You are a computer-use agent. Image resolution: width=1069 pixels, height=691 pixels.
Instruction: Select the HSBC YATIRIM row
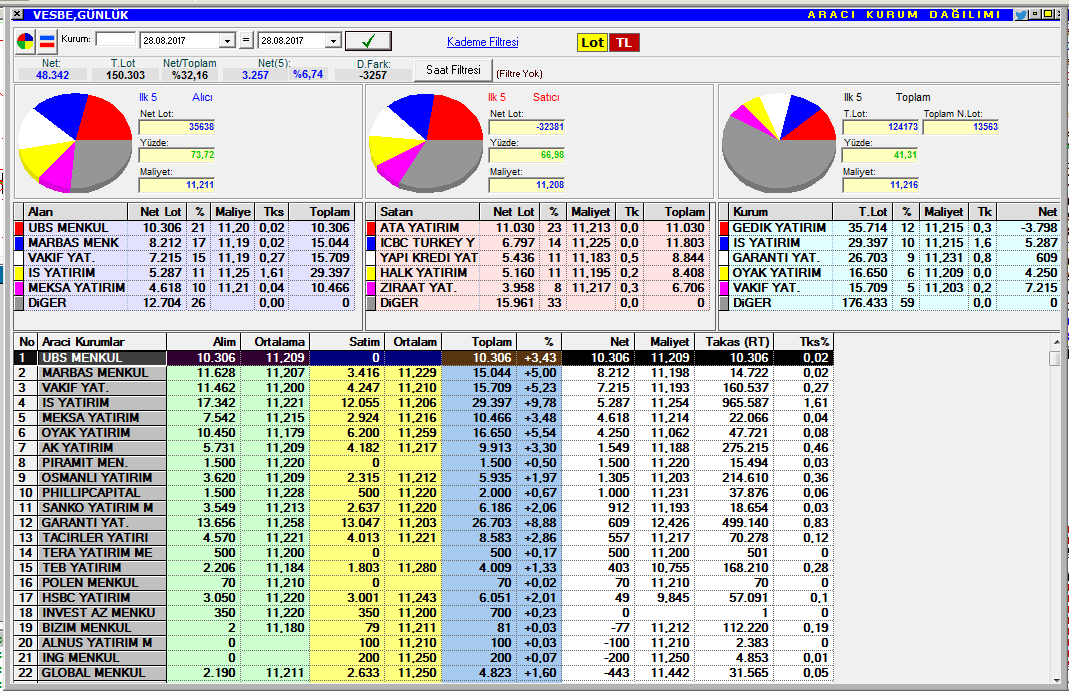423,598
